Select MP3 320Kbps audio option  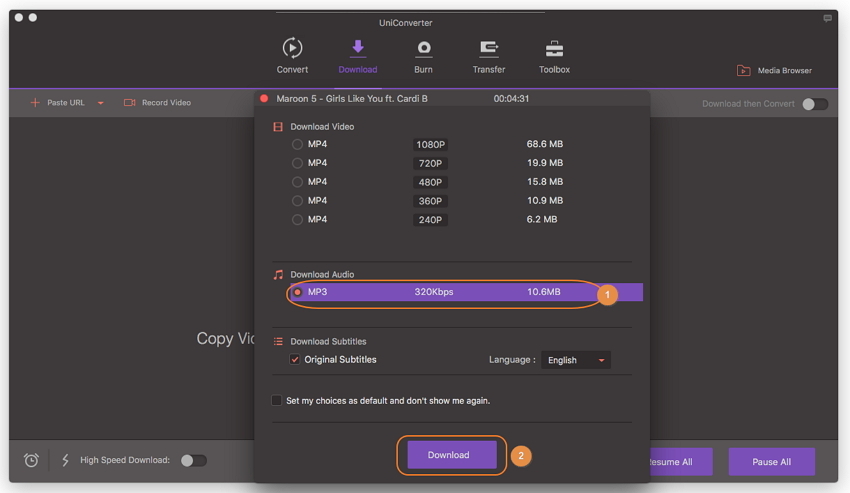[x=297, y=292]
